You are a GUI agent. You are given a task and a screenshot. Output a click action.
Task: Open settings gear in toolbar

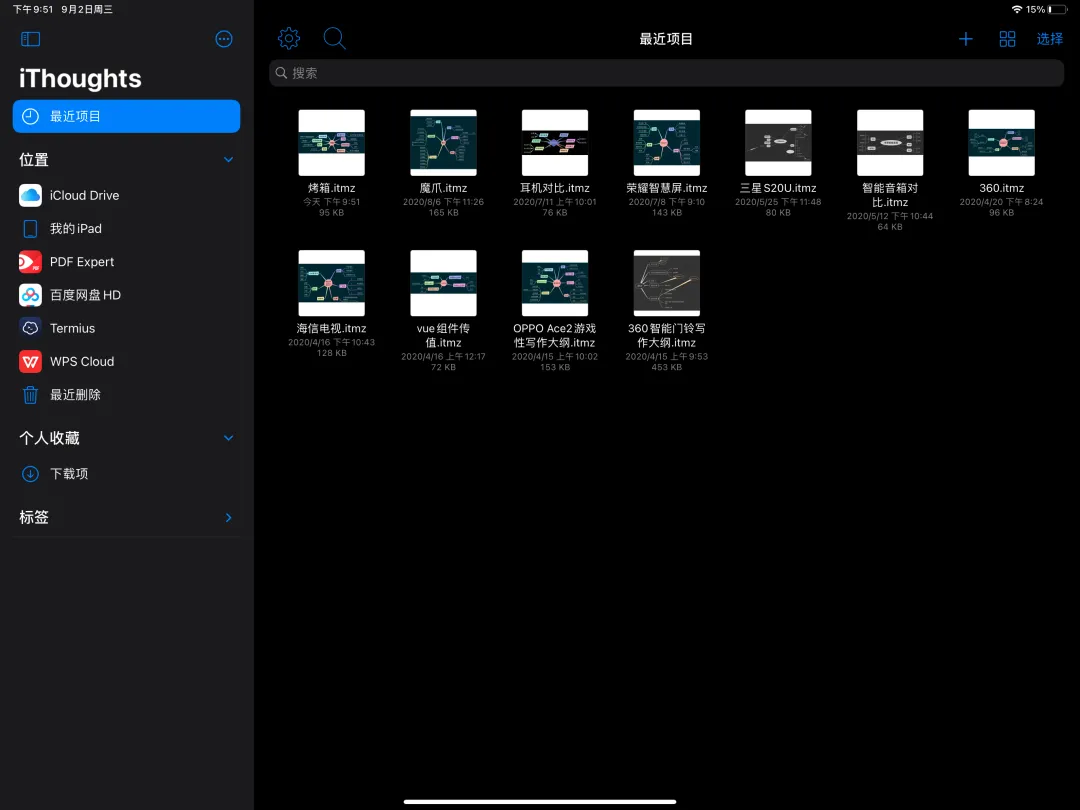pos(289,39)
